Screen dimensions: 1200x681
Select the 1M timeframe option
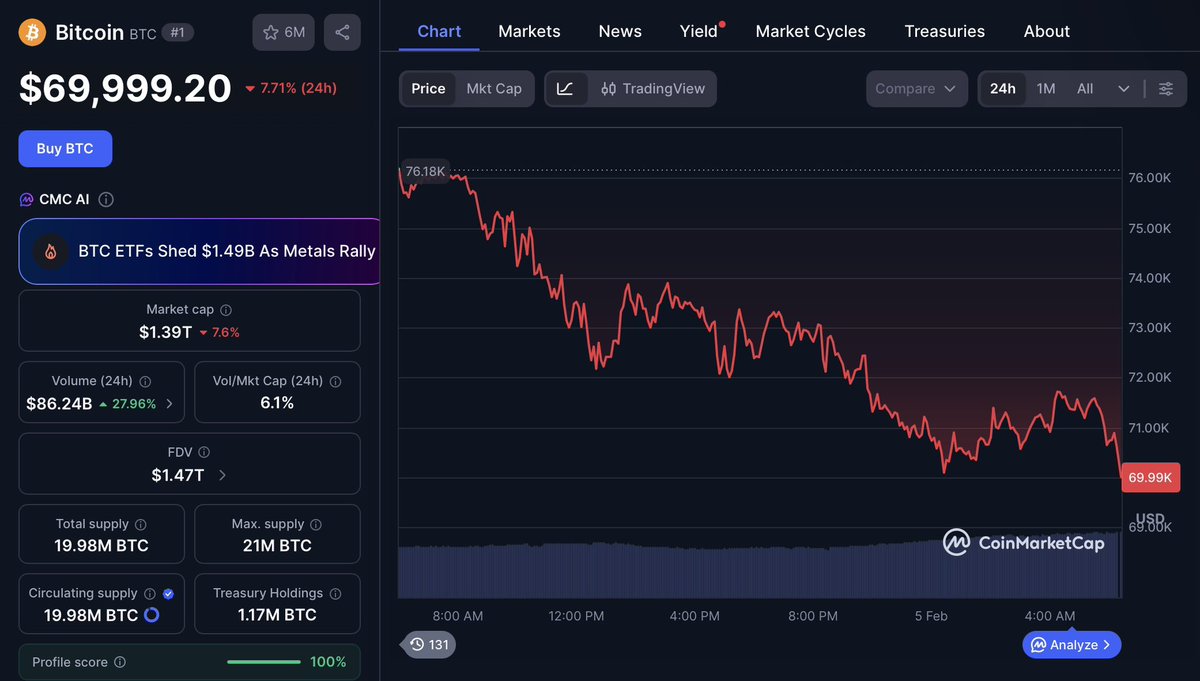pyautogui.click(x=1045, y=88)
